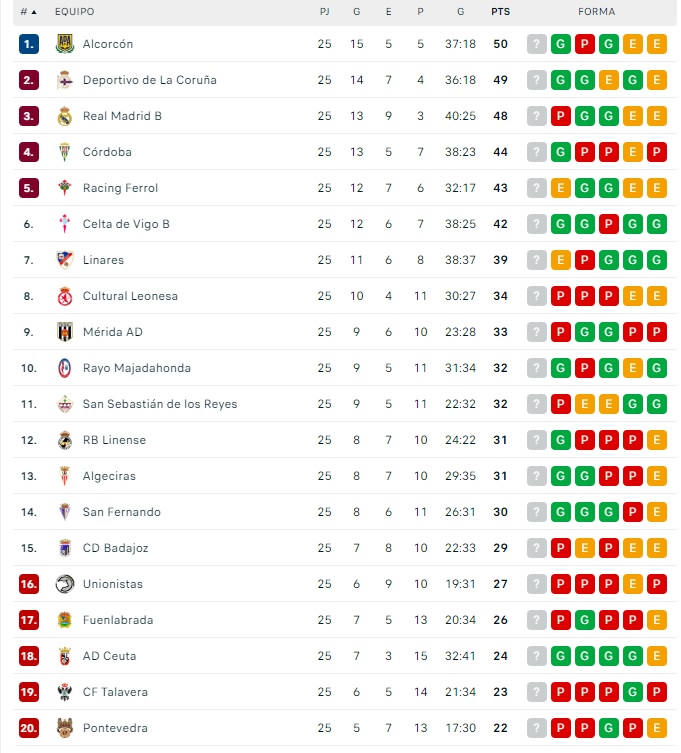
Task: Click the FORMA column header
Action: point(596,12)
